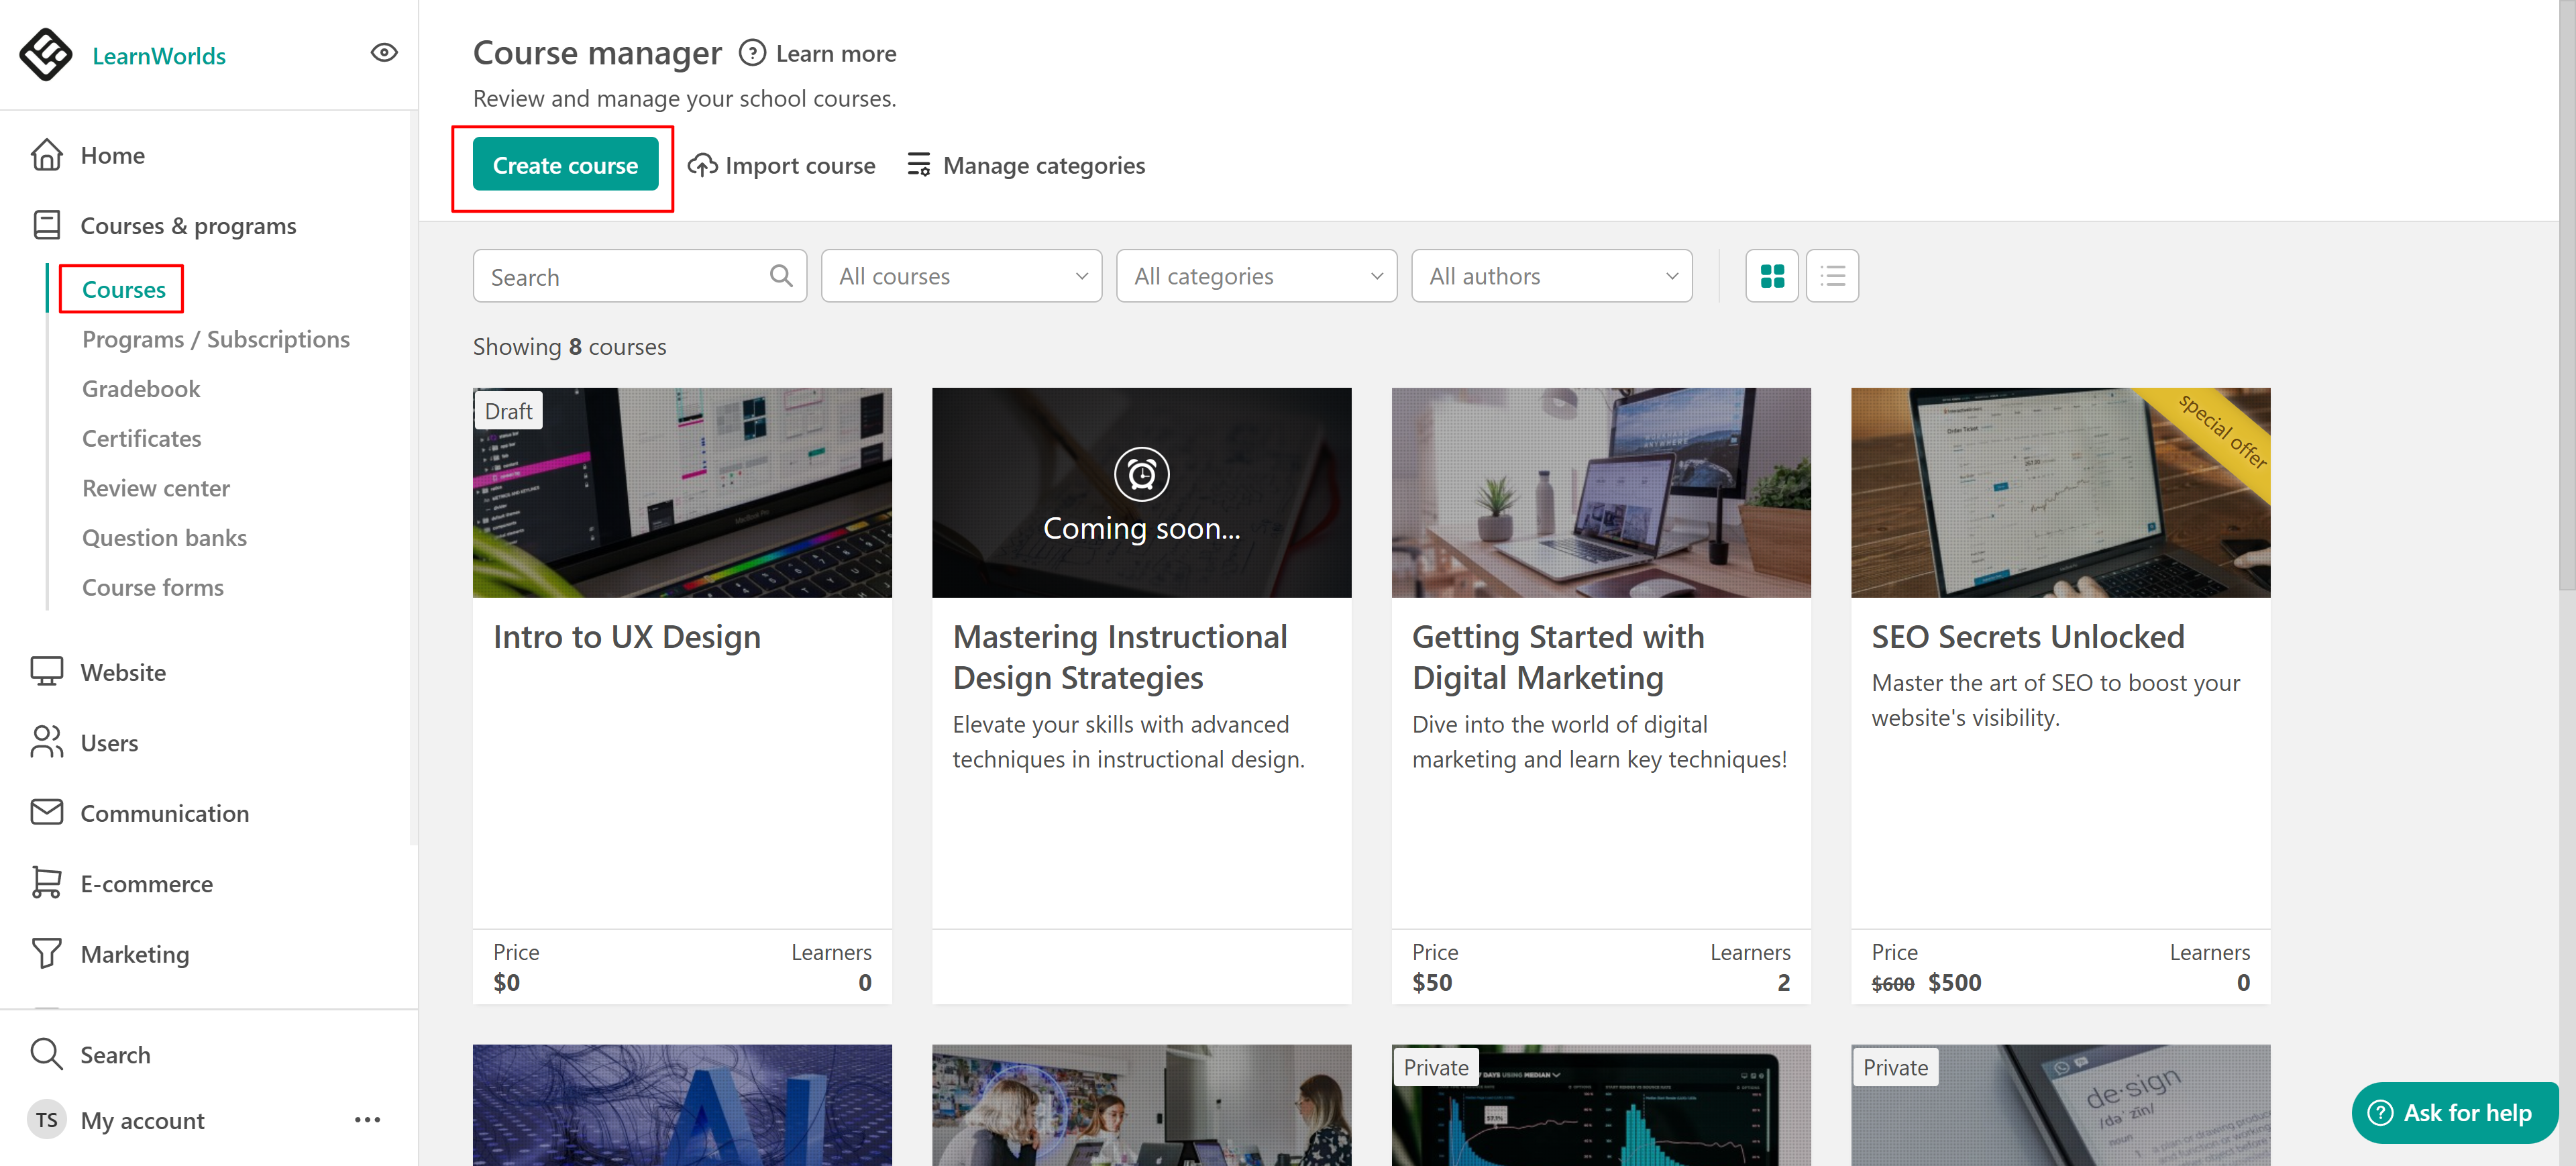The image size is (2576, 1166).
Task: Open the Intro to UX Design thumbnail
Action: [682, 493]
